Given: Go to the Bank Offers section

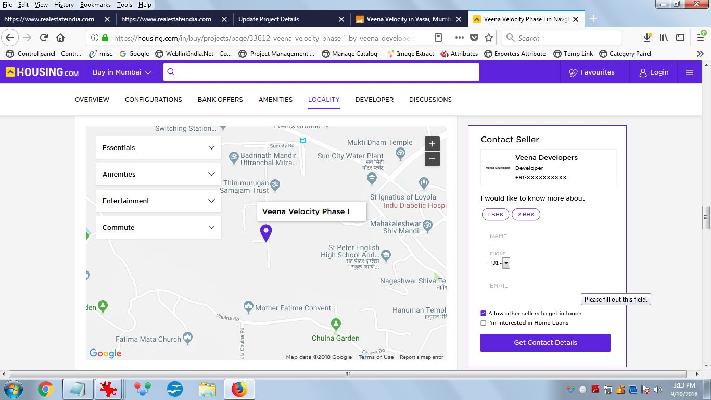Looking at the screenshot, I should (x=220, y=99).
